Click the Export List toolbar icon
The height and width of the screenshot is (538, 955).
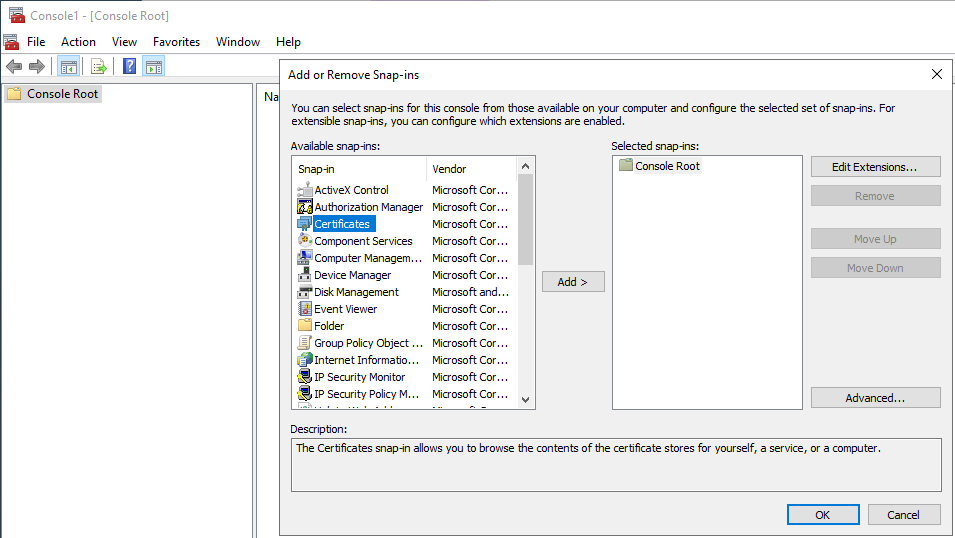click(x=99, y=66)
